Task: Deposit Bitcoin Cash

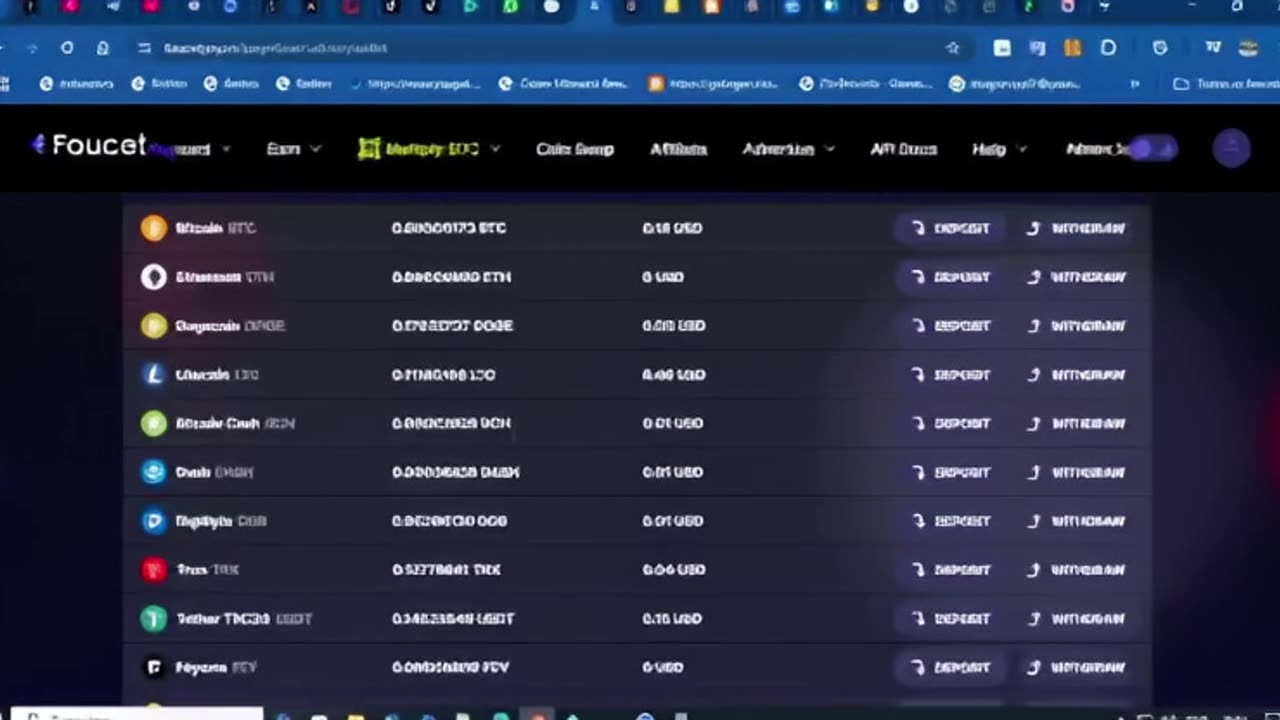Action: 951,423
